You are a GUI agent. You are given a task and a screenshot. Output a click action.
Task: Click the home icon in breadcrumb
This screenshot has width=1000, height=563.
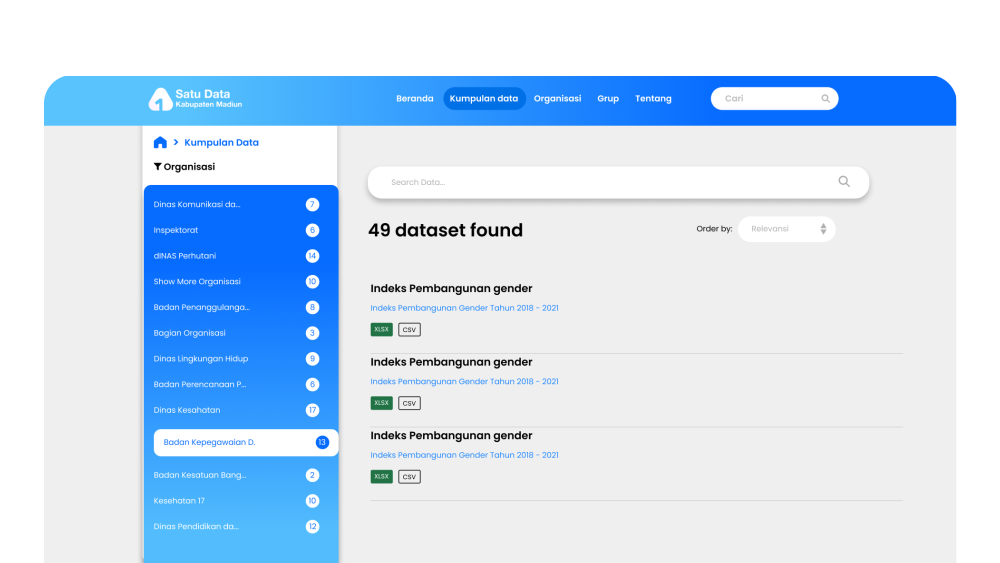(x=160, y=143)
